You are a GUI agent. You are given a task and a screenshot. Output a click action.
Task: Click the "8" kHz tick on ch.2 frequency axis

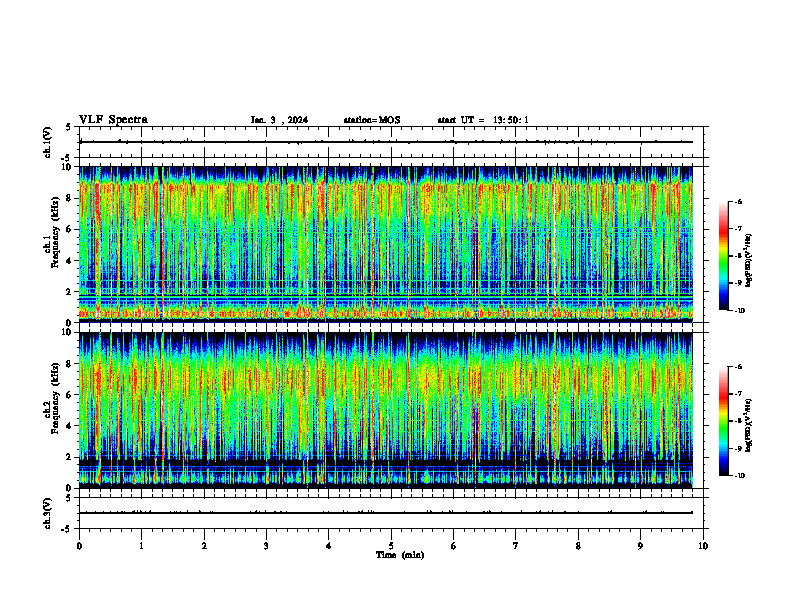(x=70, y=364)
